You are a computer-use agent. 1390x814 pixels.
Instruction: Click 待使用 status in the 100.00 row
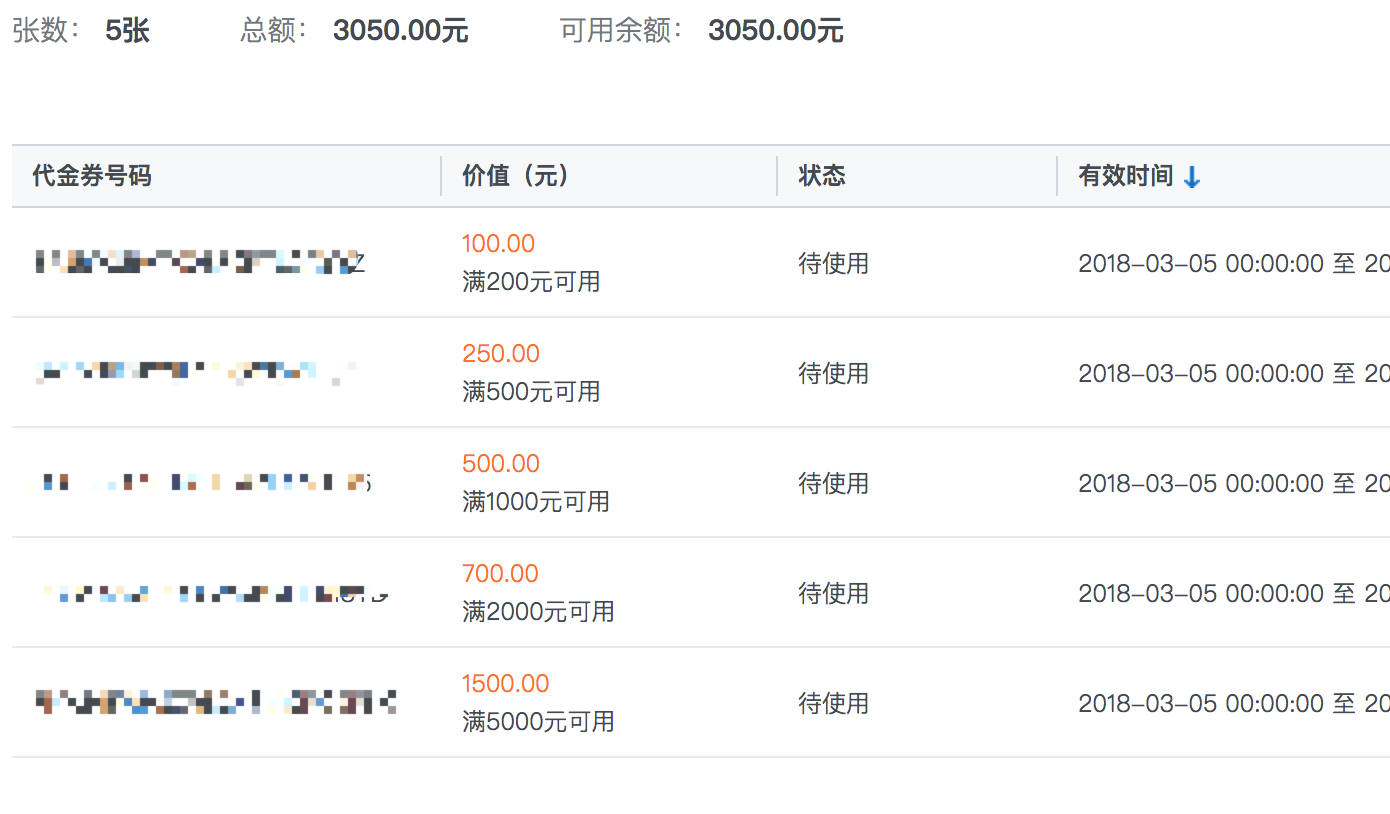(833, 264)
